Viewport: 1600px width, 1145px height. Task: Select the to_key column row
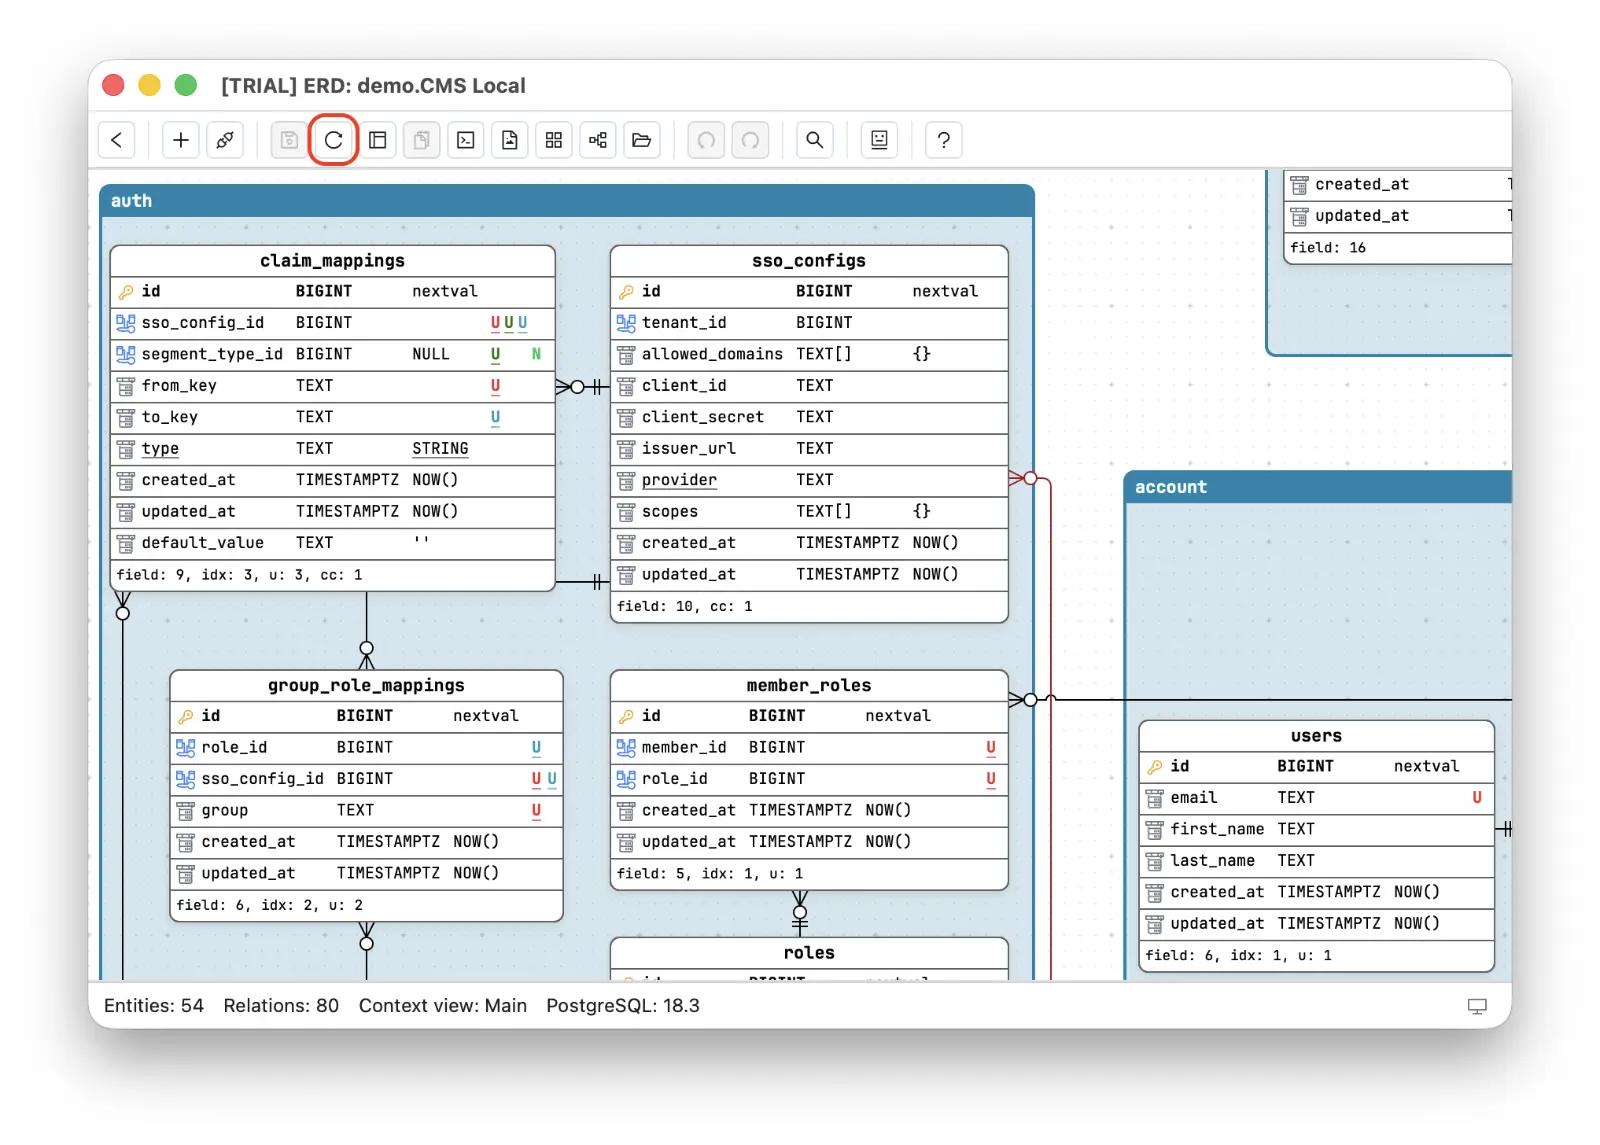point(332,417)
